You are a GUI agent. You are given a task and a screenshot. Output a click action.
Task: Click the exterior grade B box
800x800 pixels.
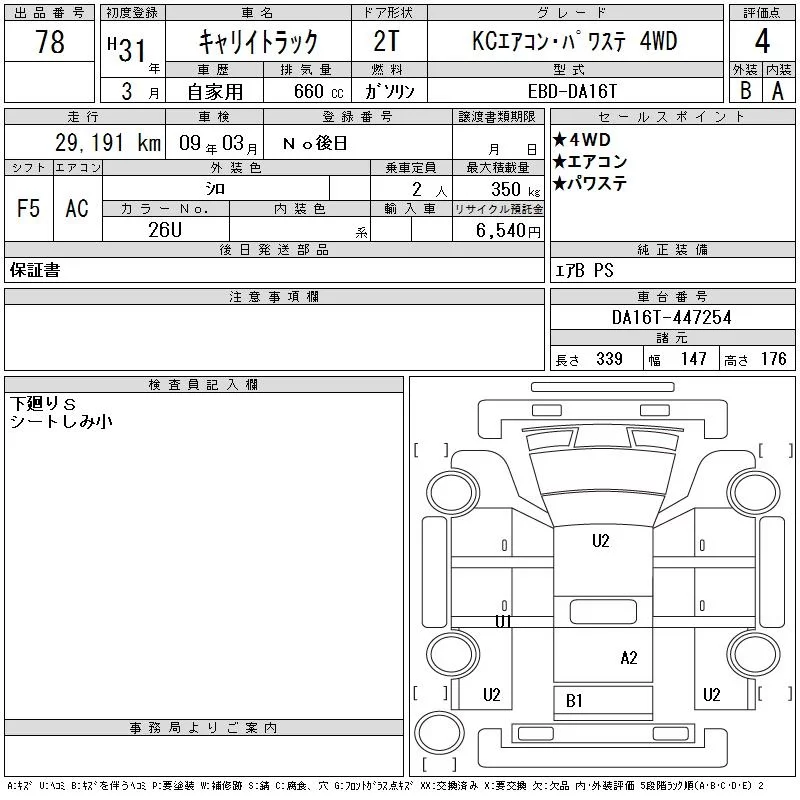point(745,91)
